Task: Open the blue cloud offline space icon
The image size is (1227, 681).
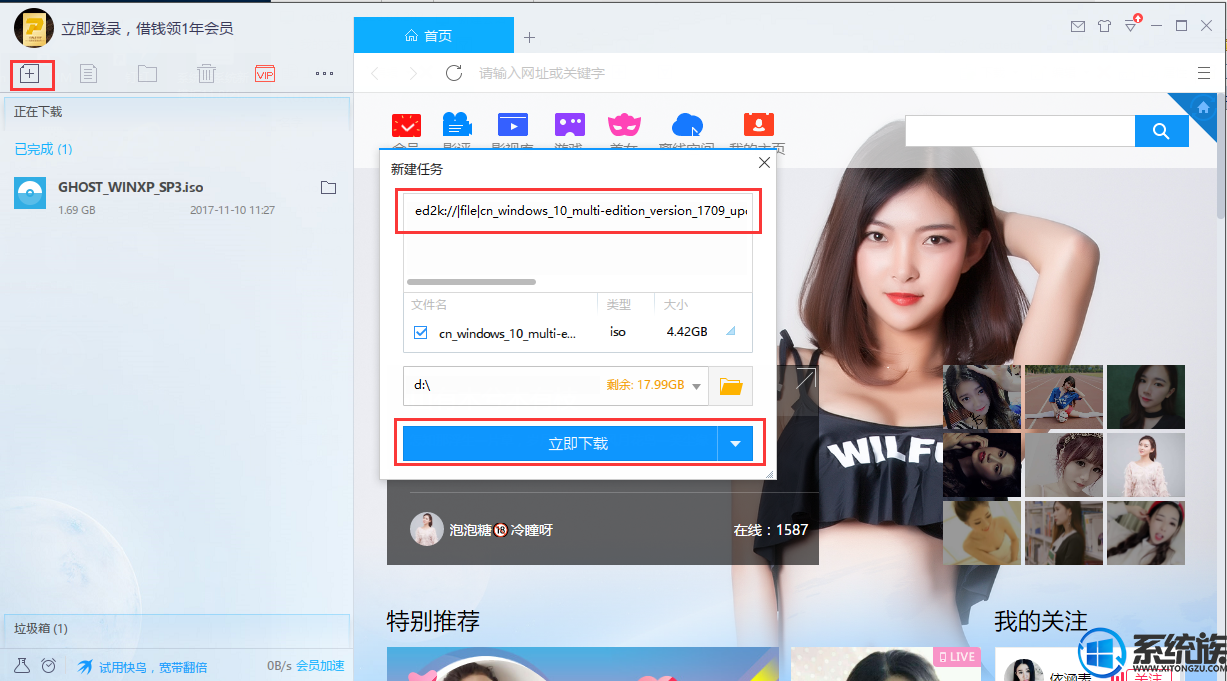Action: pyautogui.click(x=687, y=125)
